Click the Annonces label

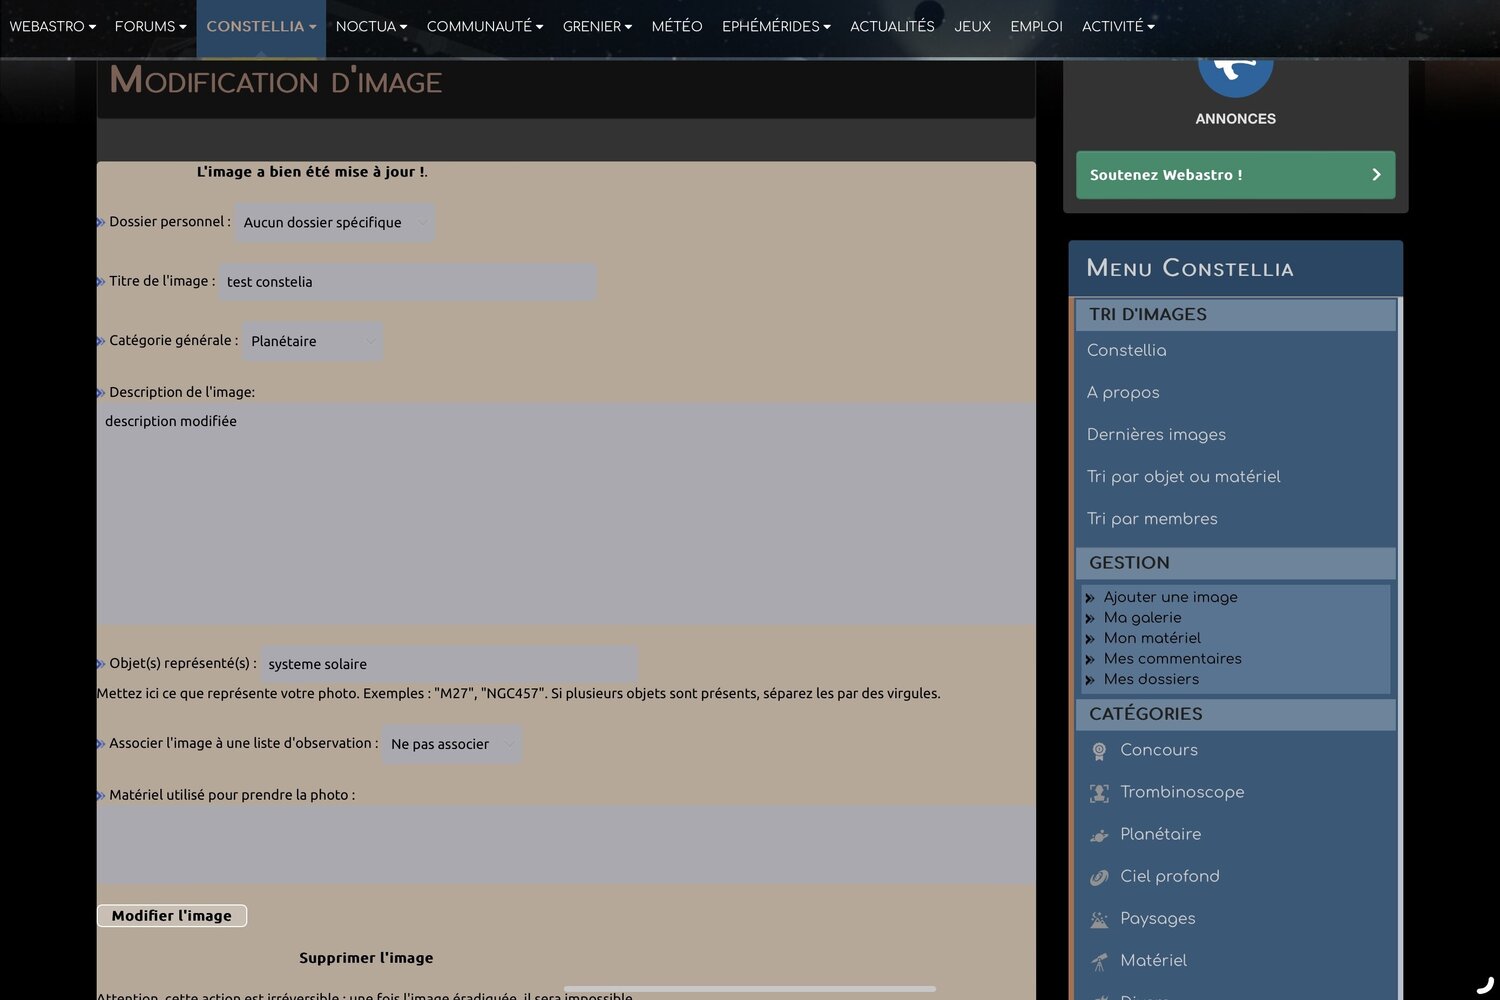[1235, 119]
